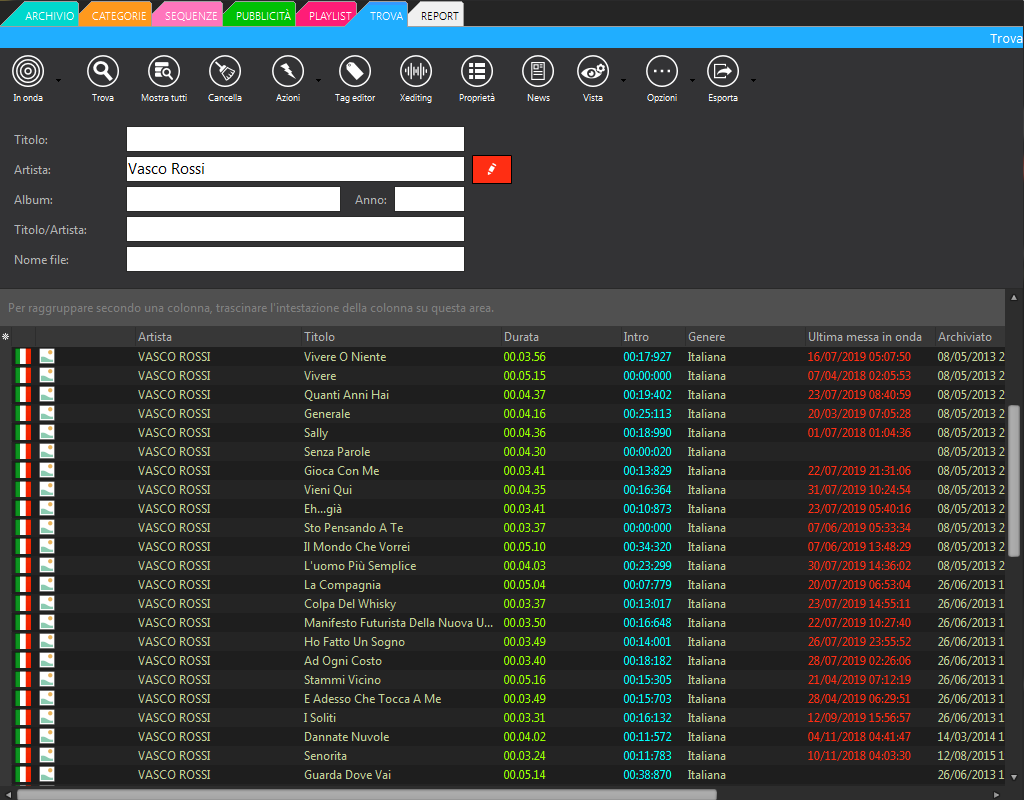Click the vertical scrollbar of the results list
This screenshot has width=1024, height=800.
[1013, 480]
